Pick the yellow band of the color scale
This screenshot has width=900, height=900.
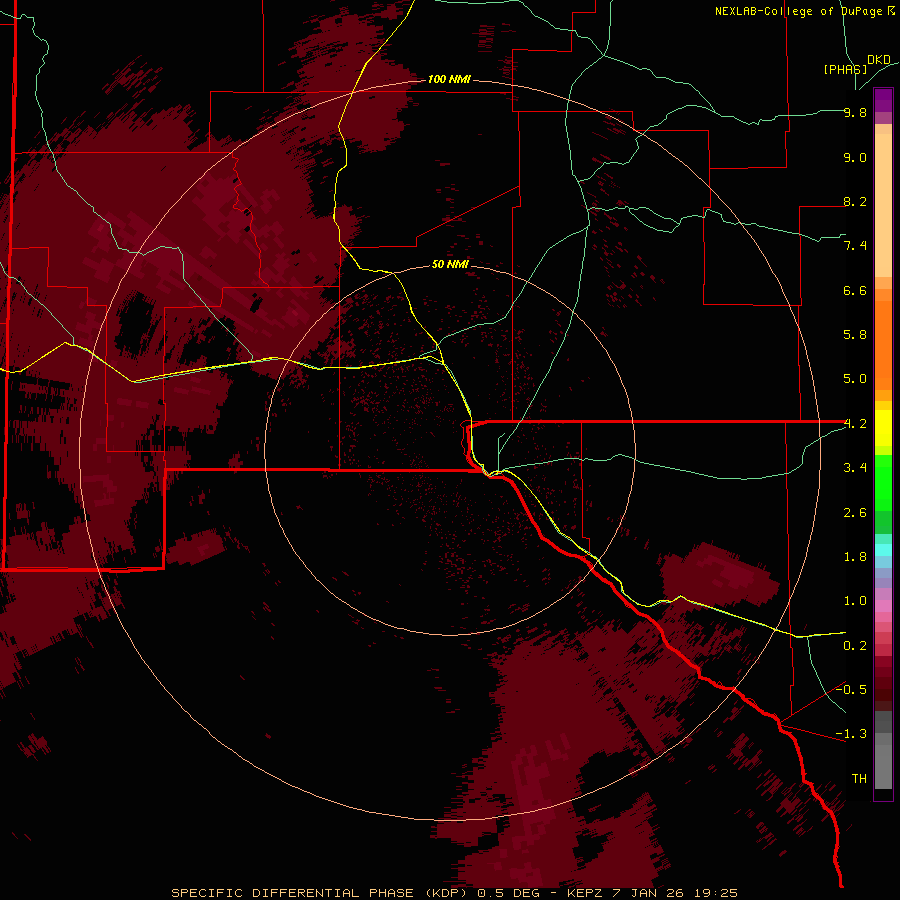(883, 428)
